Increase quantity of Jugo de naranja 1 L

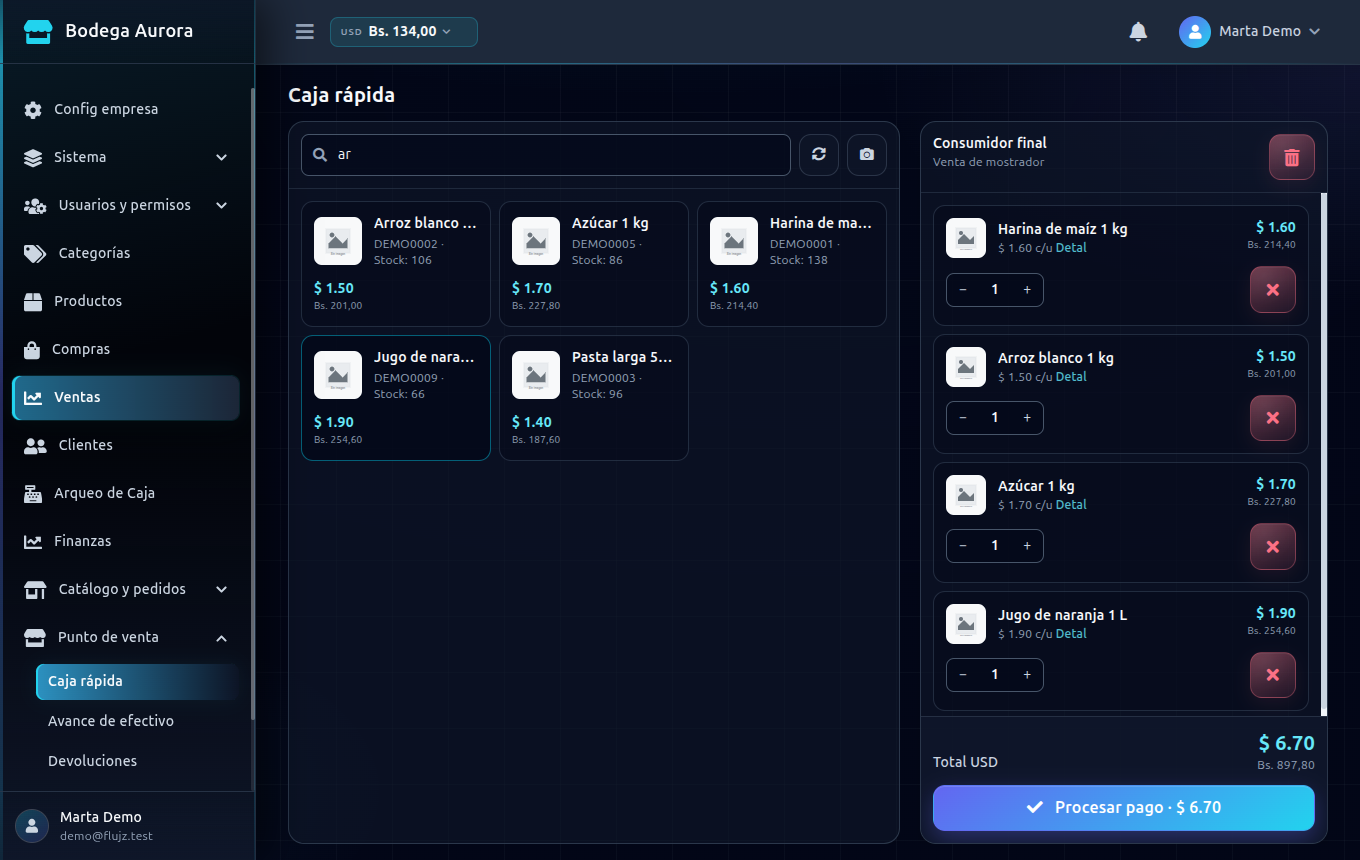click(x=1027, y=675)
